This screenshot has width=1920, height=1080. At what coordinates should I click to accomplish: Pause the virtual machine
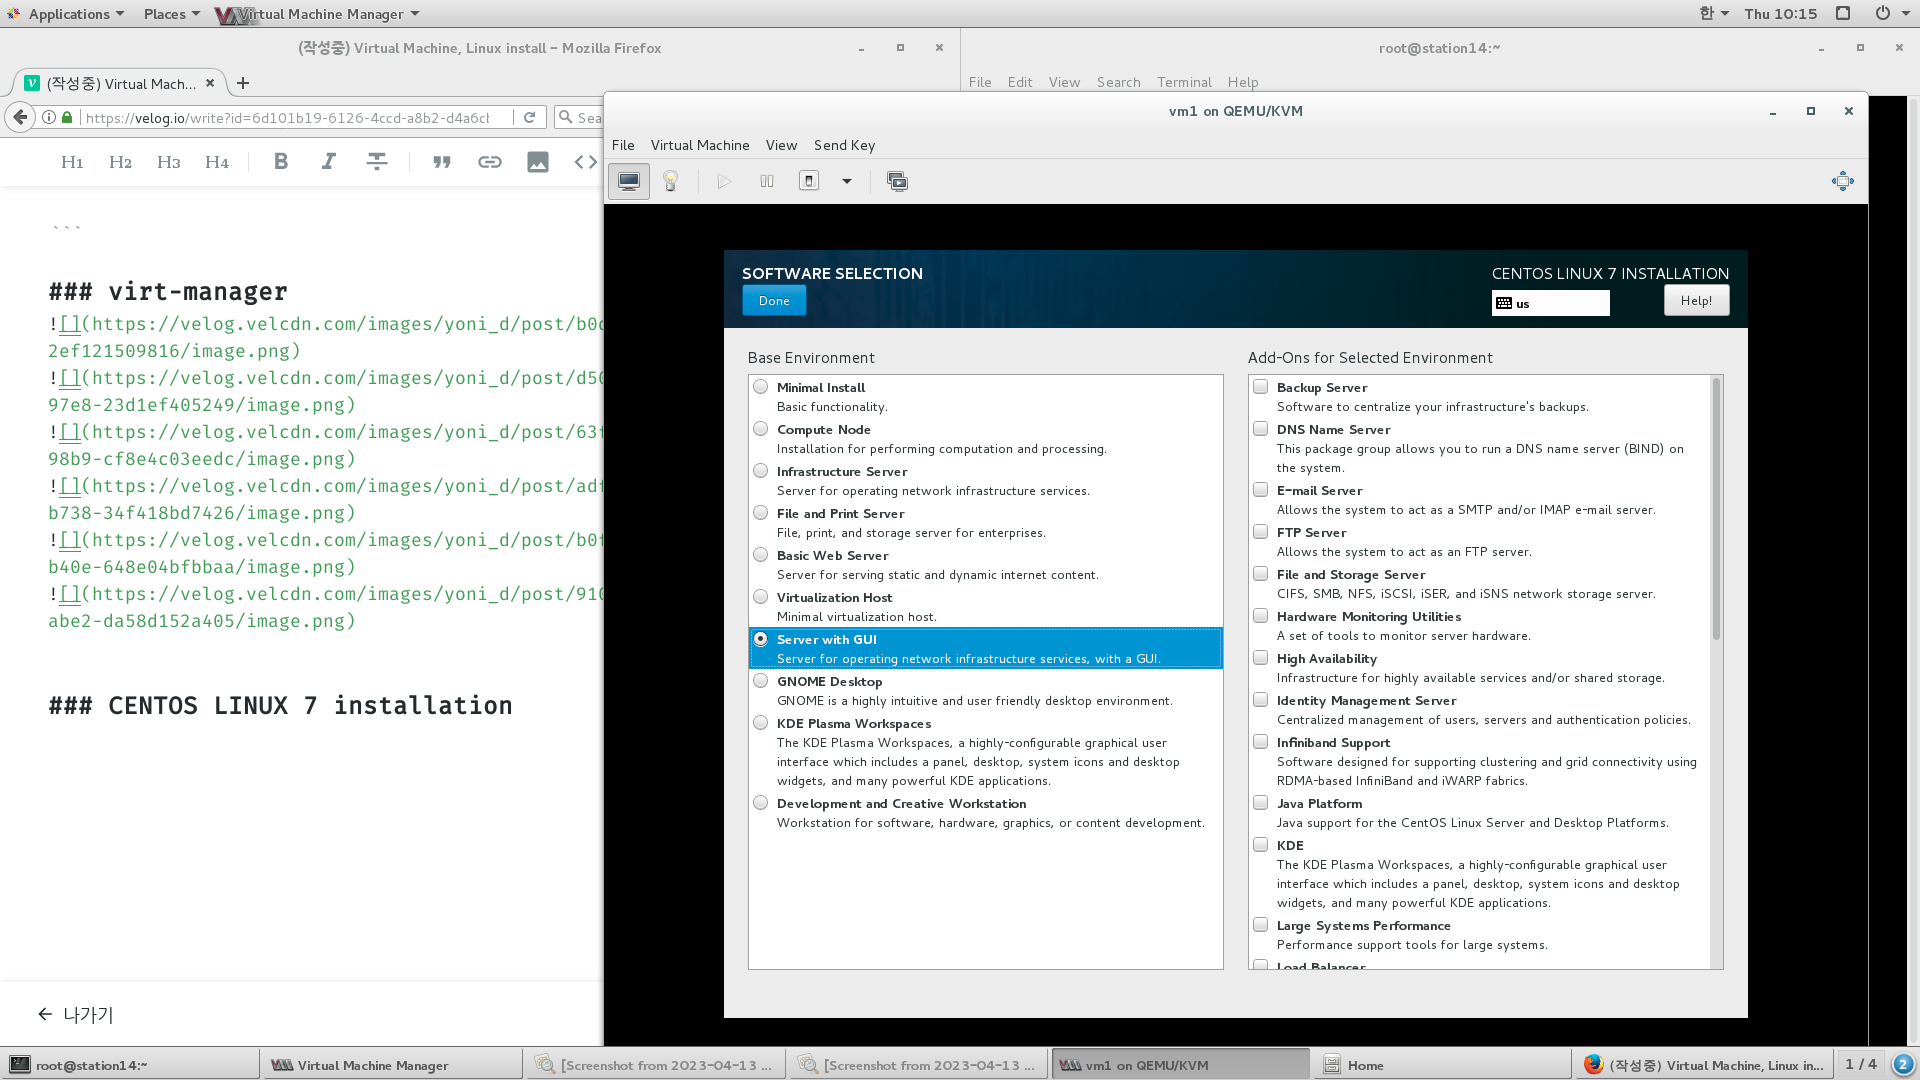point(767,181)
